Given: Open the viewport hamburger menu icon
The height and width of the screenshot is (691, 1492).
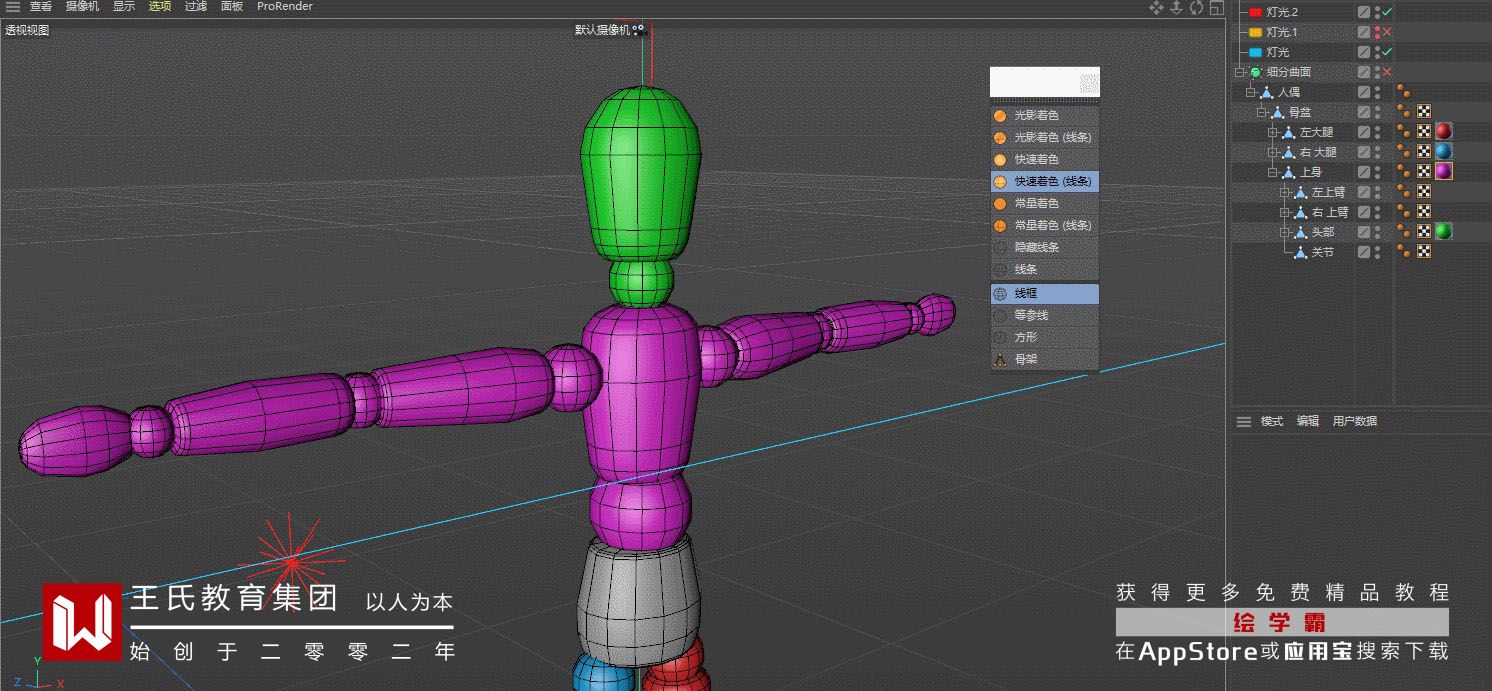Looking at the screenshot, I should (x=12, y=6).
